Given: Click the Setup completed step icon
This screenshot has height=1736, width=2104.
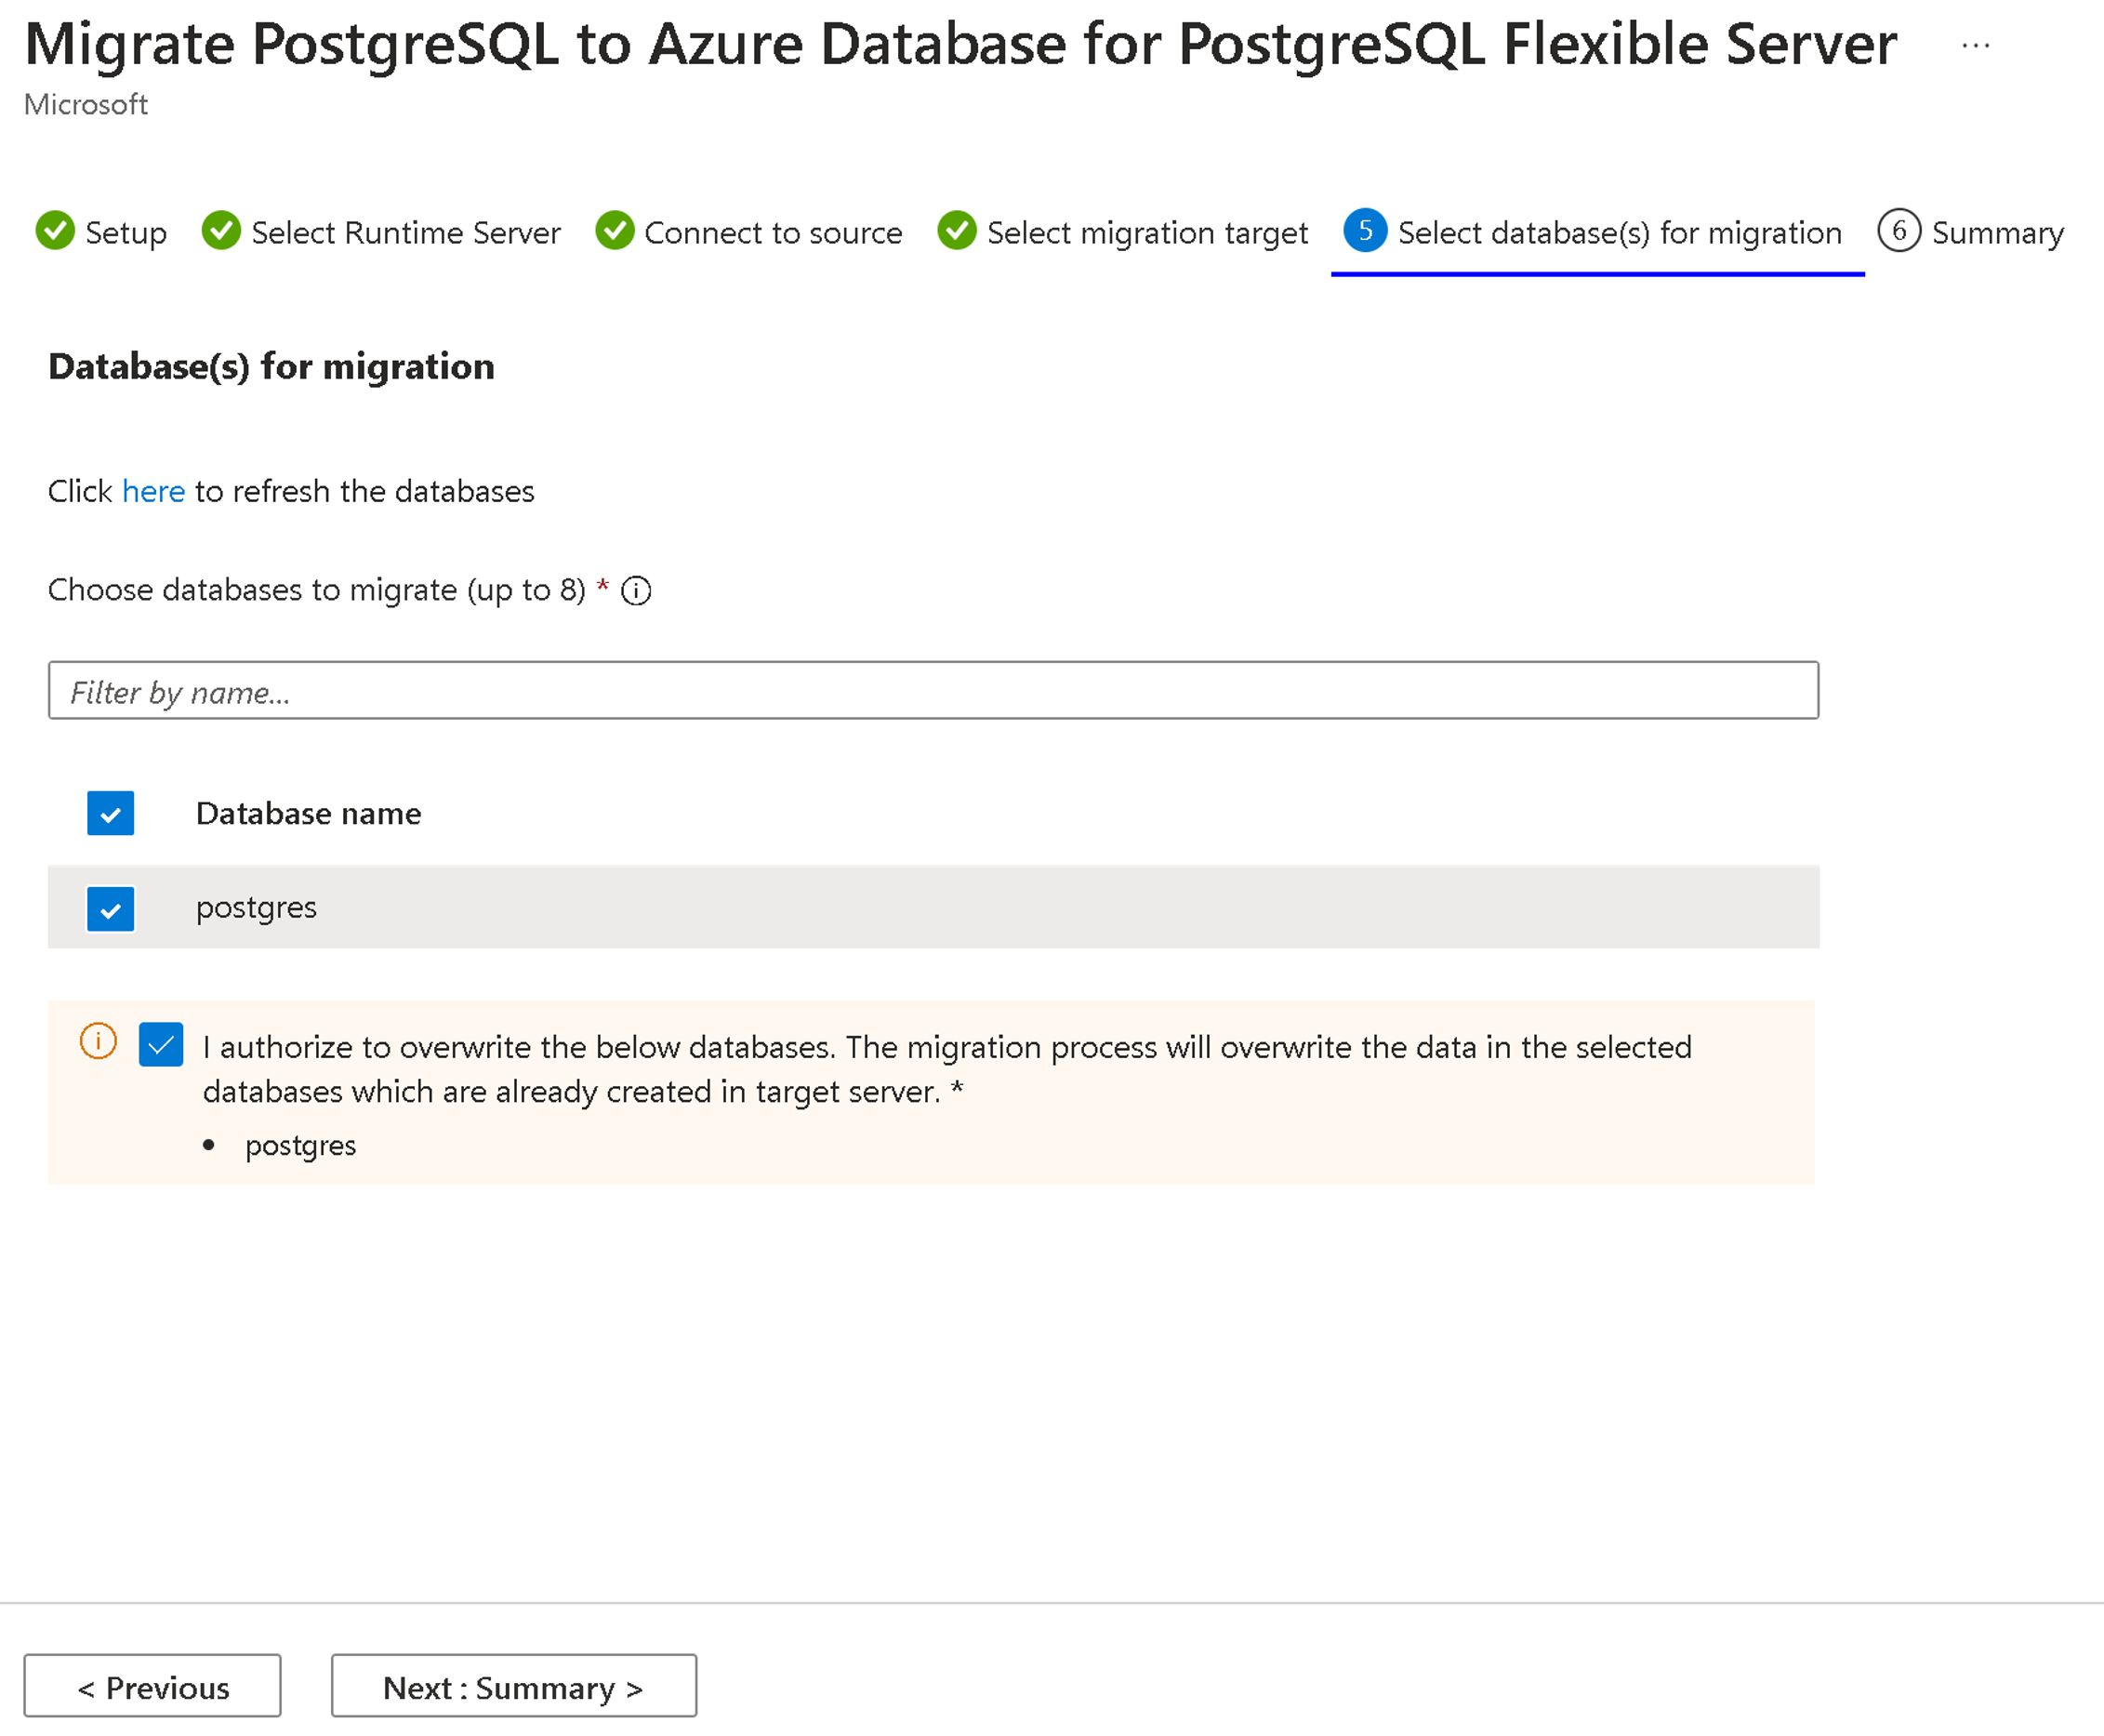Looking at the screenshot, I should [52, 231].
